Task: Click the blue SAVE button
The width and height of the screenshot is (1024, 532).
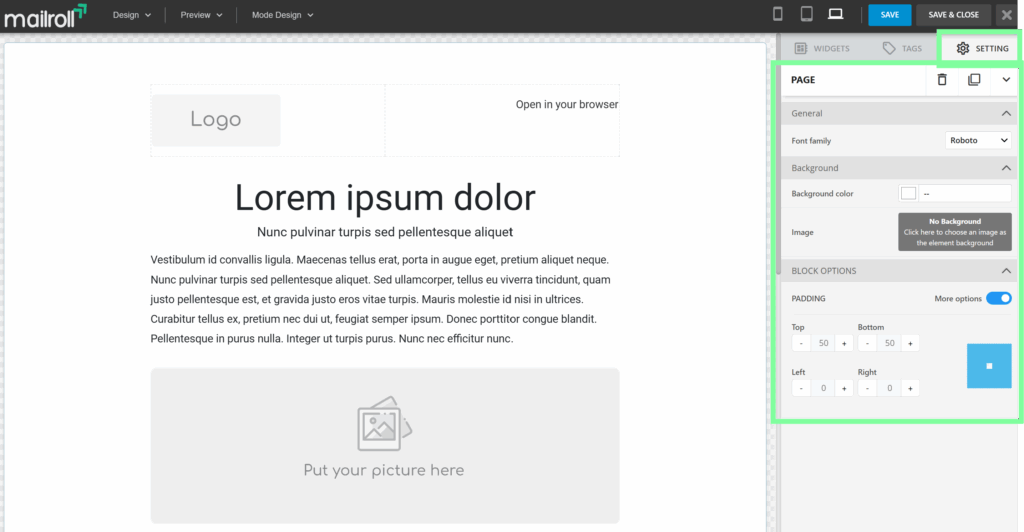Action: (889, 15)
